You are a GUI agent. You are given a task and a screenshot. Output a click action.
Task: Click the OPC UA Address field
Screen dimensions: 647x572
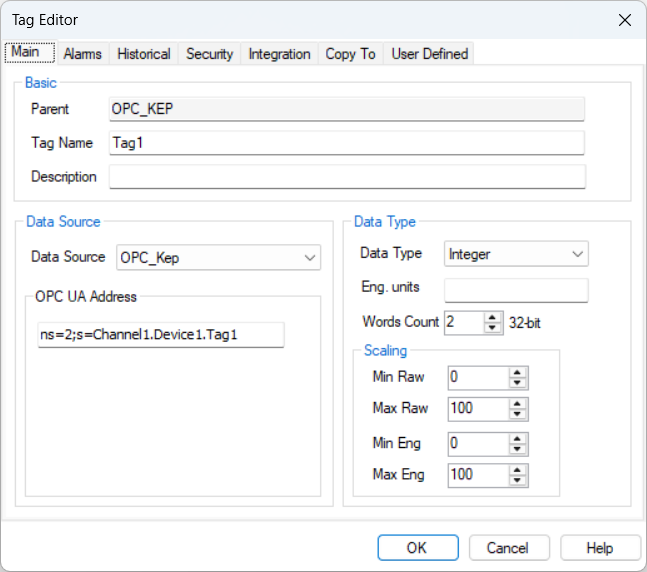point(161,335)
